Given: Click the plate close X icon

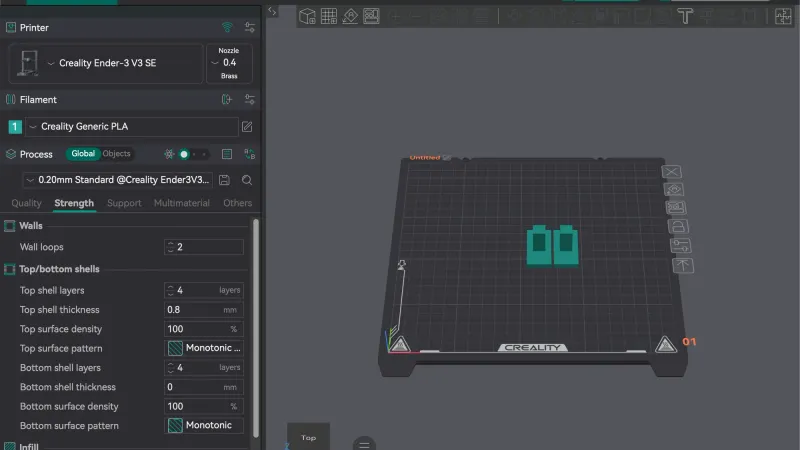Looking at the screenshot, I should click(x=671, y=172).
